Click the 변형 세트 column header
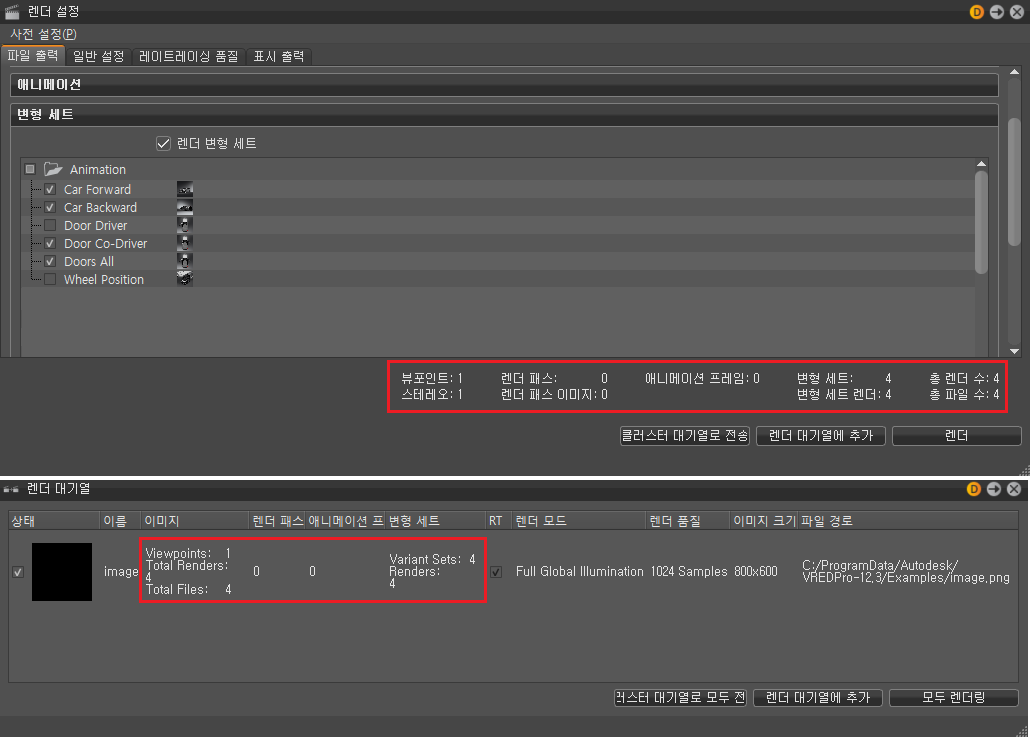This screenshot has width=1030, height=738. 436,521
